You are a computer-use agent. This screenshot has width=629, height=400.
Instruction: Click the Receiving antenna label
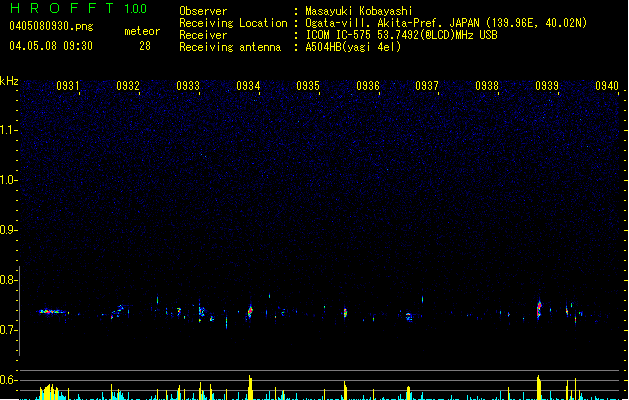pyautogui.click(x=230, y=47)
